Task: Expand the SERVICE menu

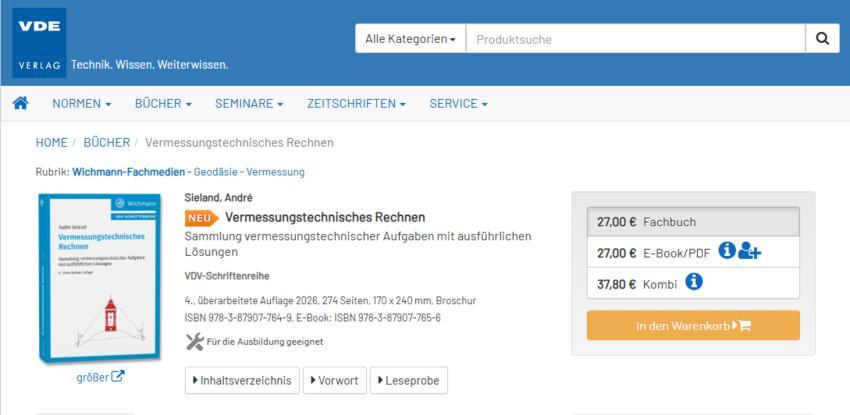Action: point(459,103)
